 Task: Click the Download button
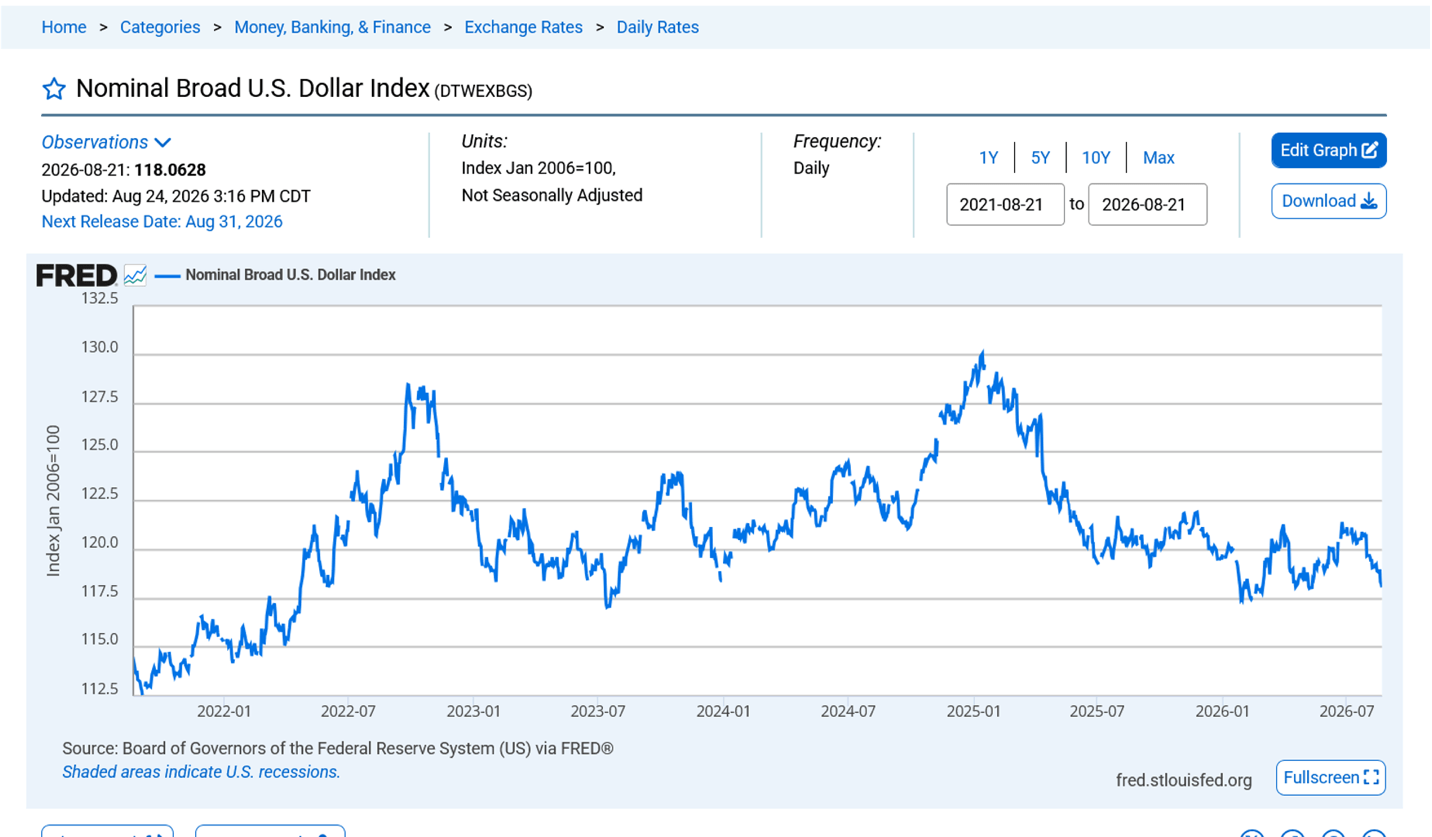coord(1329,201)
